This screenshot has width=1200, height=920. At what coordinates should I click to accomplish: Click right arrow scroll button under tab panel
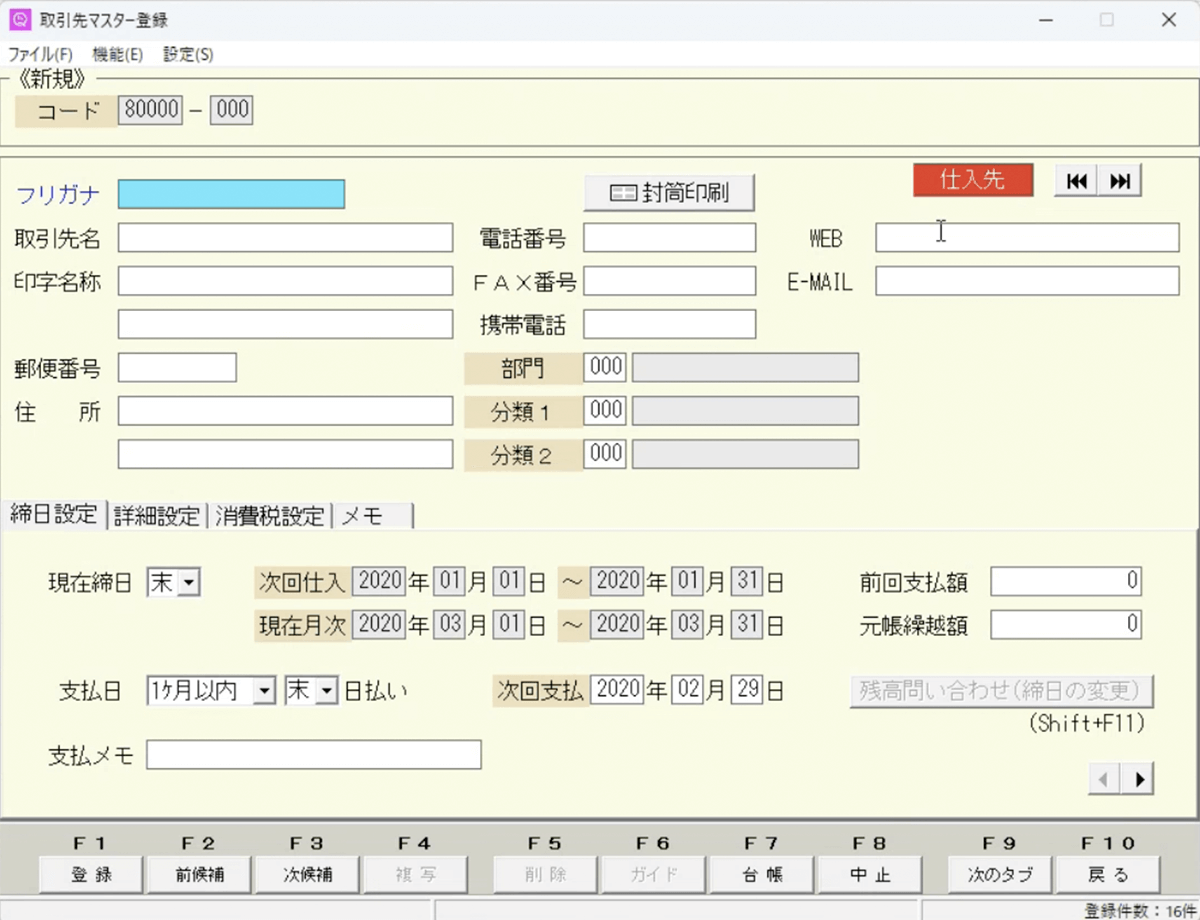click(1138, 778)
